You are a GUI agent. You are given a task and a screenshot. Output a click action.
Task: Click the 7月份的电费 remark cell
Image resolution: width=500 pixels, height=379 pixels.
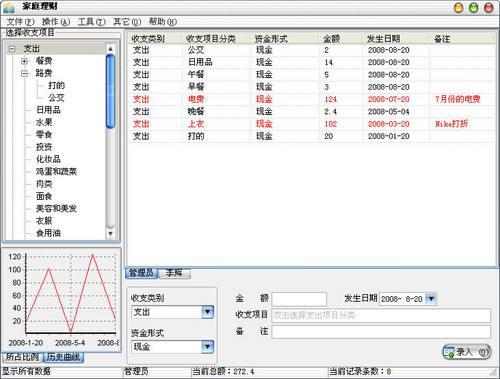pos(457,99)
